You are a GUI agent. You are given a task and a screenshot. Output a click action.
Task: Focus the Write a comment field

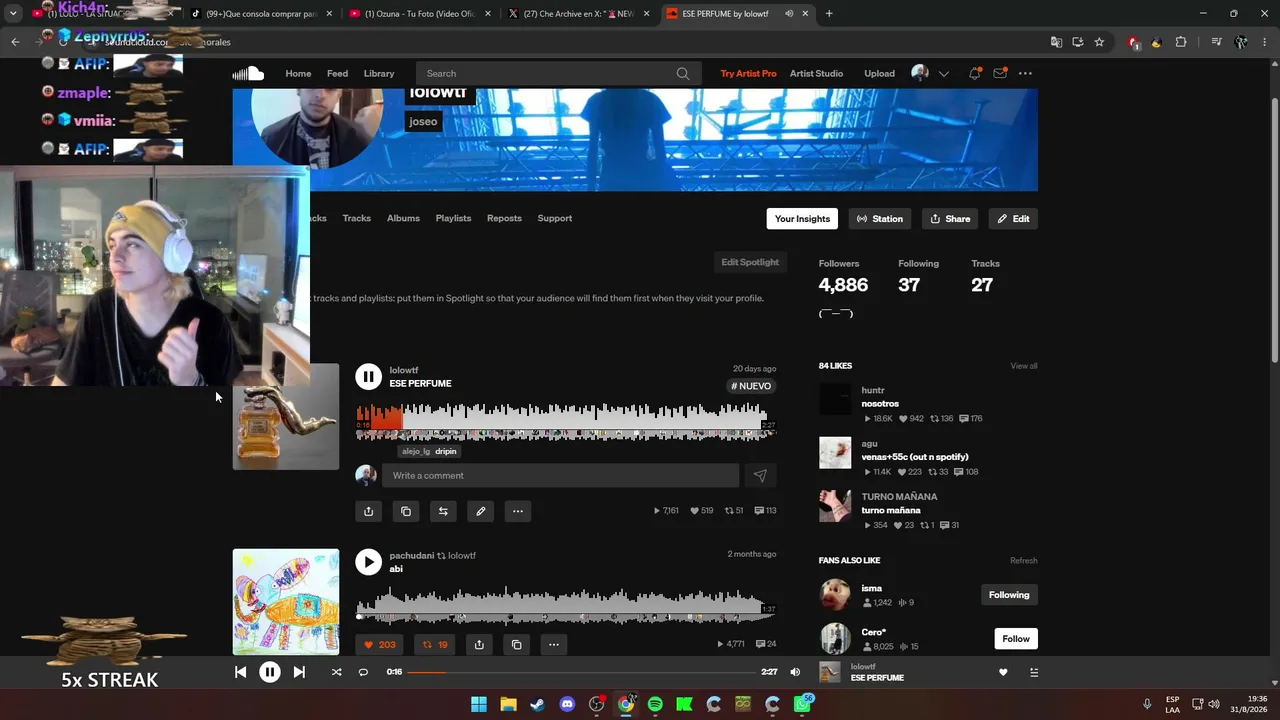560,476
